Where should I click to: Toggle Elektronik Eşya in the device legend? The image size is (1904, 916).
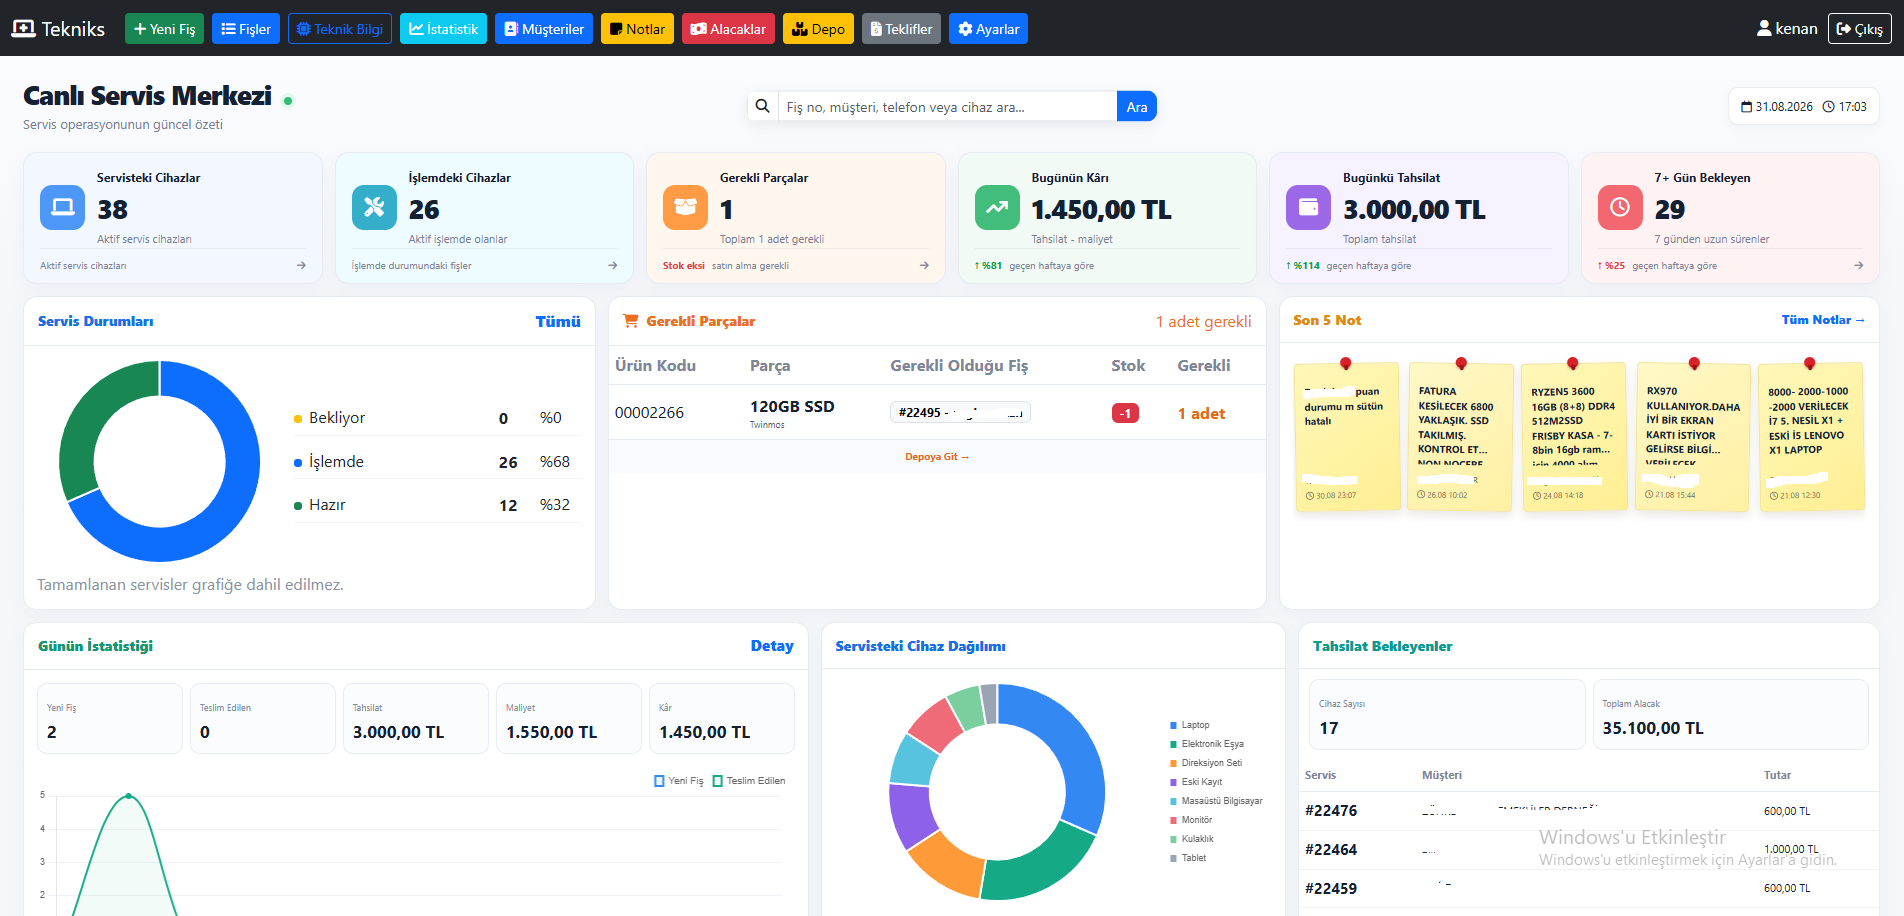pyautogui.click(x=1207, y=744)
